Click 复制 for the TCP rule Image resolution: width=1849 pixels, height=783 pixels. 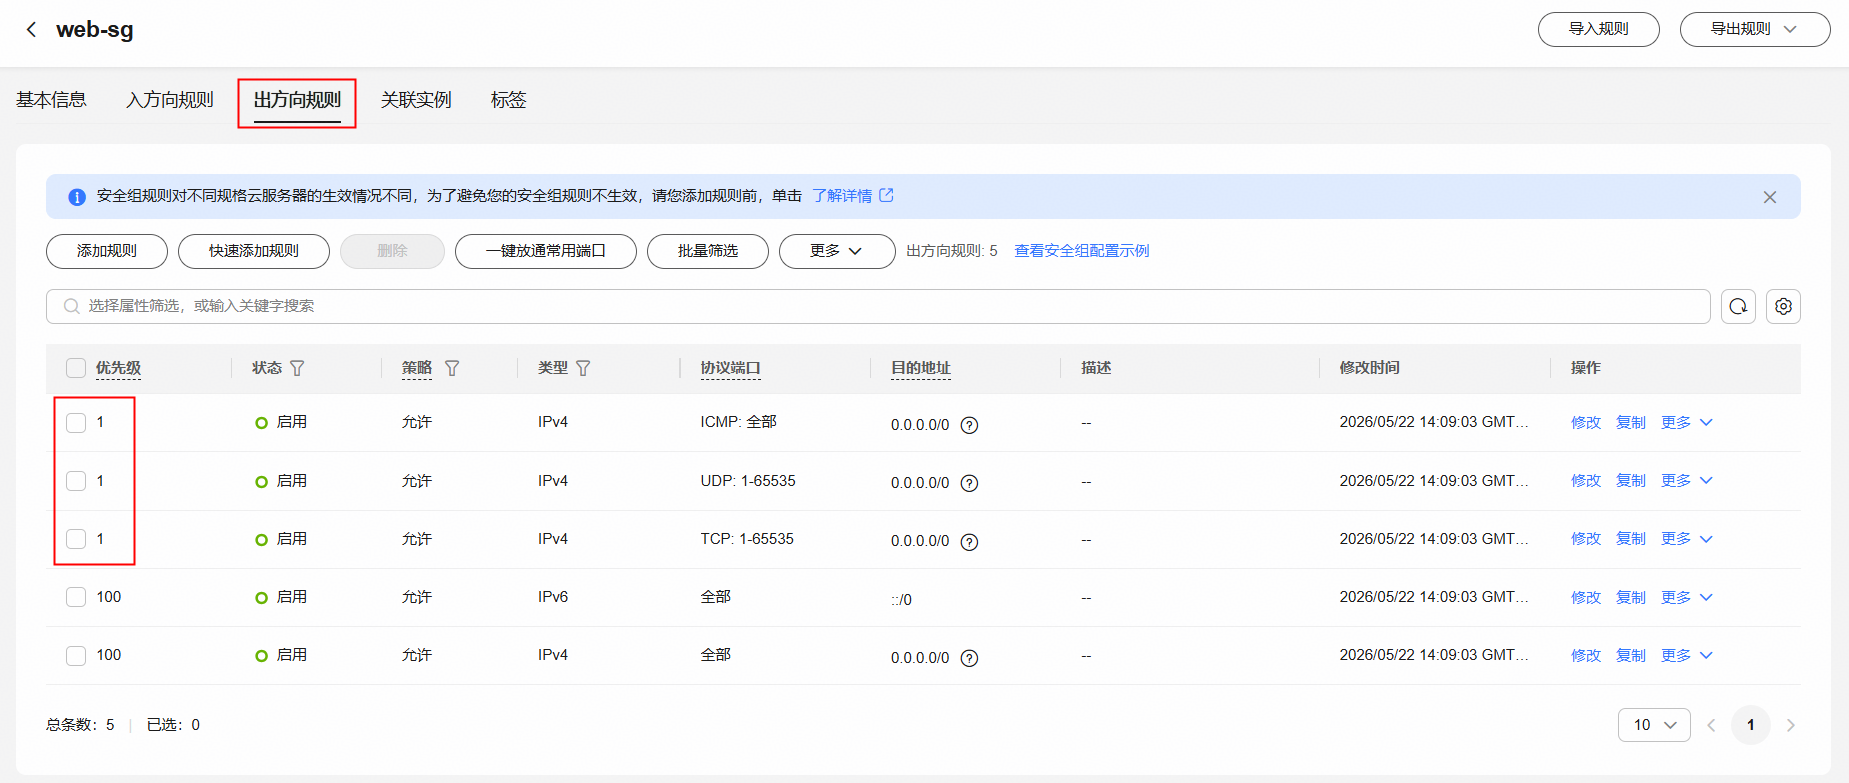(1631, 539)
